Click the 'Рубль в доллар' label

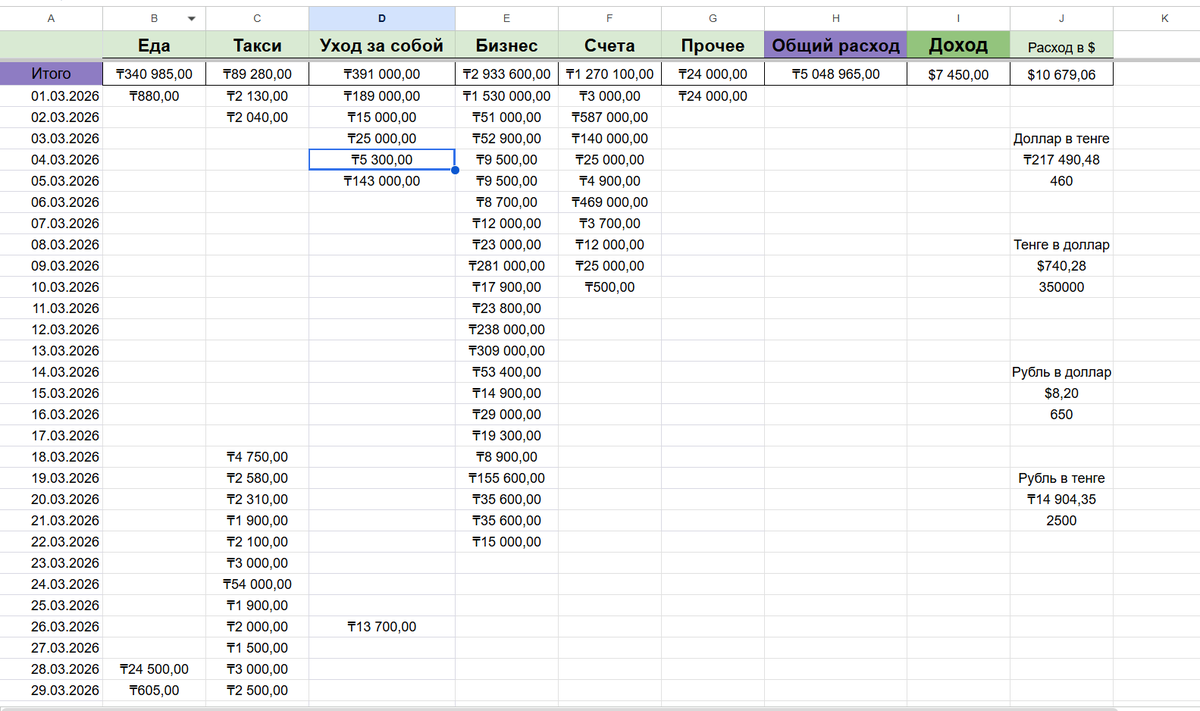1061,372
